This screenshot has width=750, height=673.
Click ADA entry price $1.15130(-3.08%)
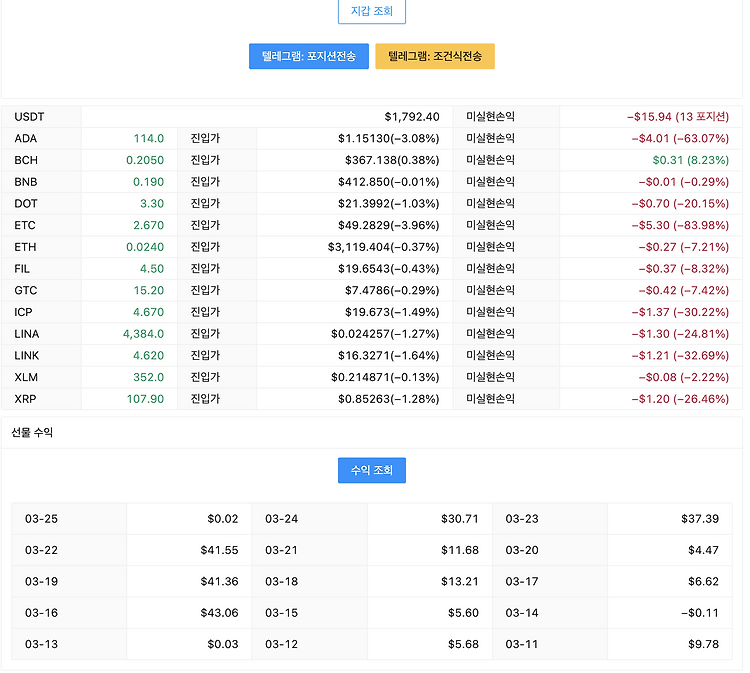[388, 138]
